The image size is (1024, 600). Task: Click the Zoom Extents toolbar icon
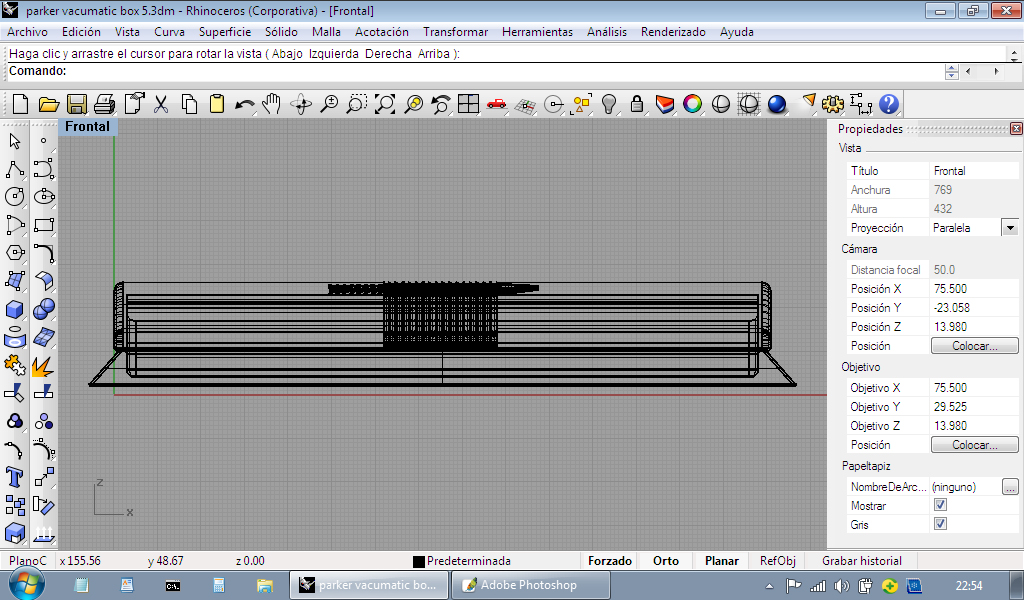(385, 104)
